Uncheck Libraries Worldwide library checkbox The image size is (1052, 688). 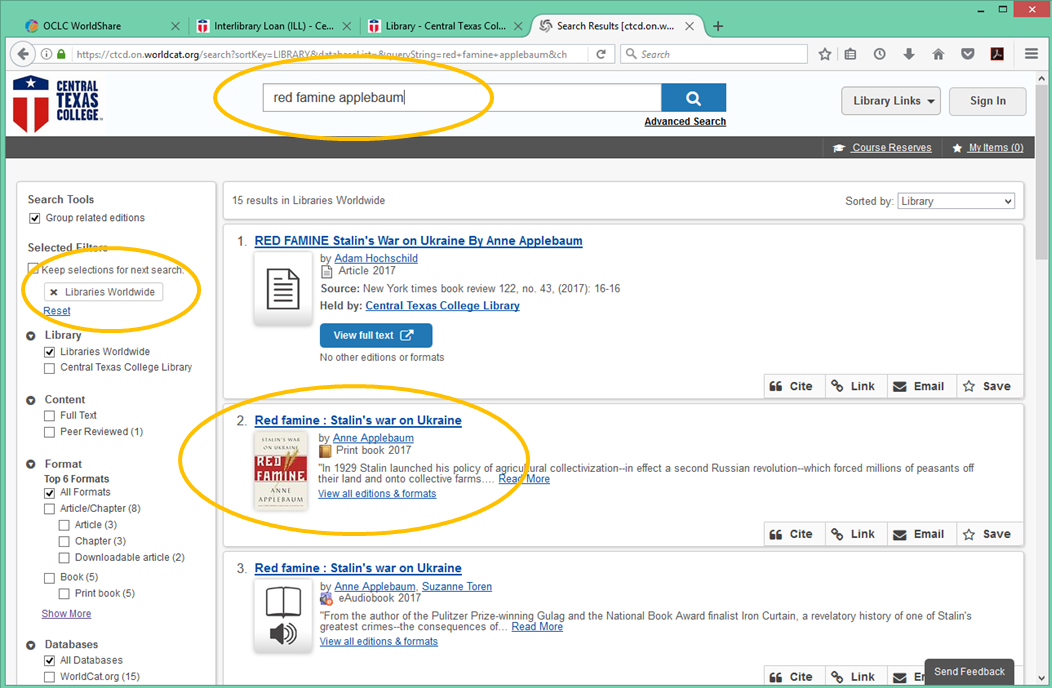tap(50, 352)
